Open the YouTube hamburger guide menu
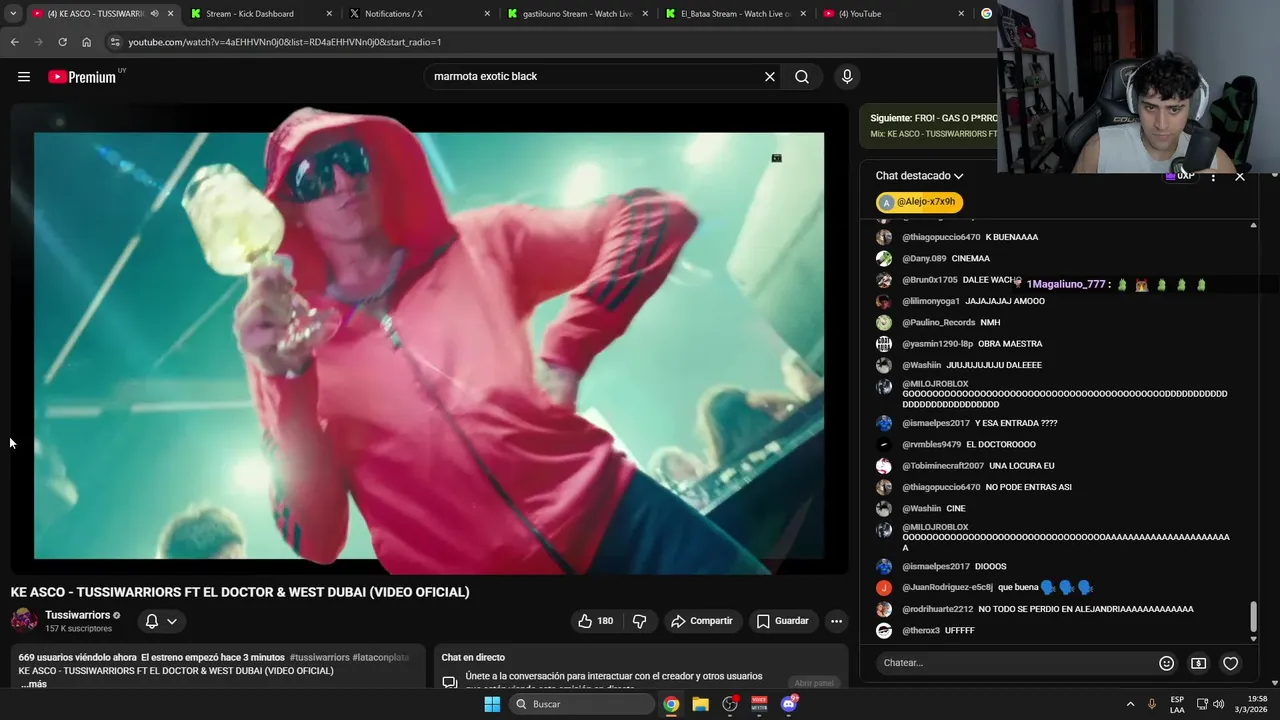The image size is (1280, 720). coord(24,77)
